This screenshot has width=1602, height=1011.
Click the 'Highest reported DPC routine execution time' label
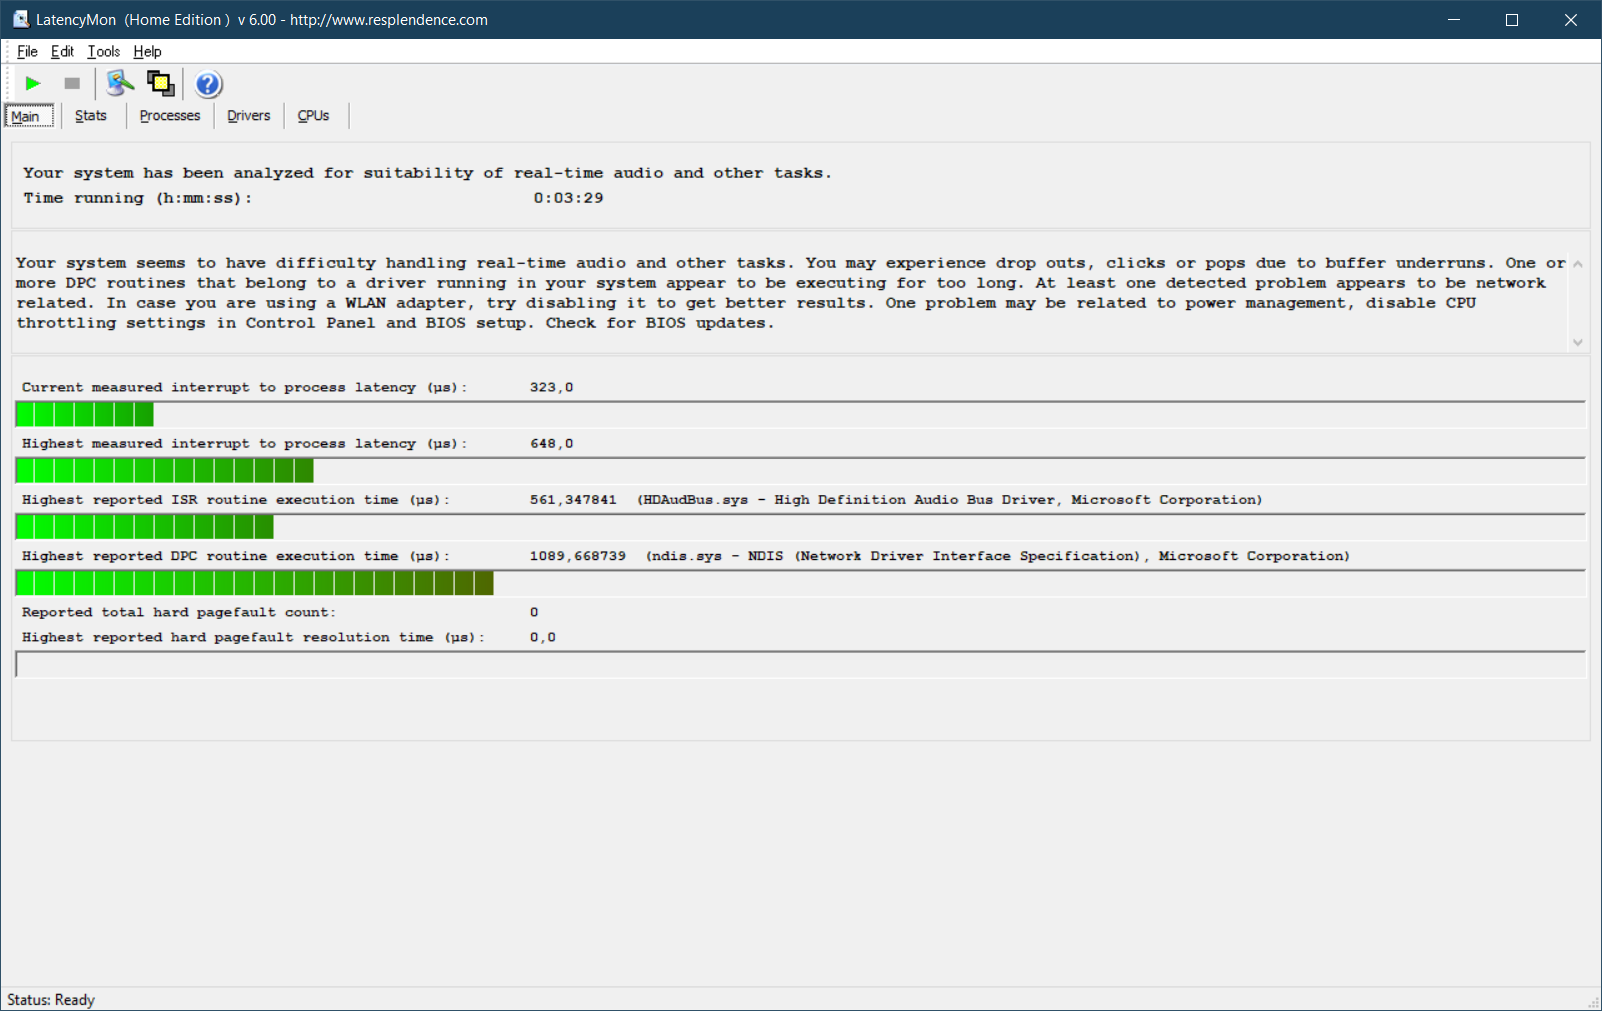tap(236, 555)
